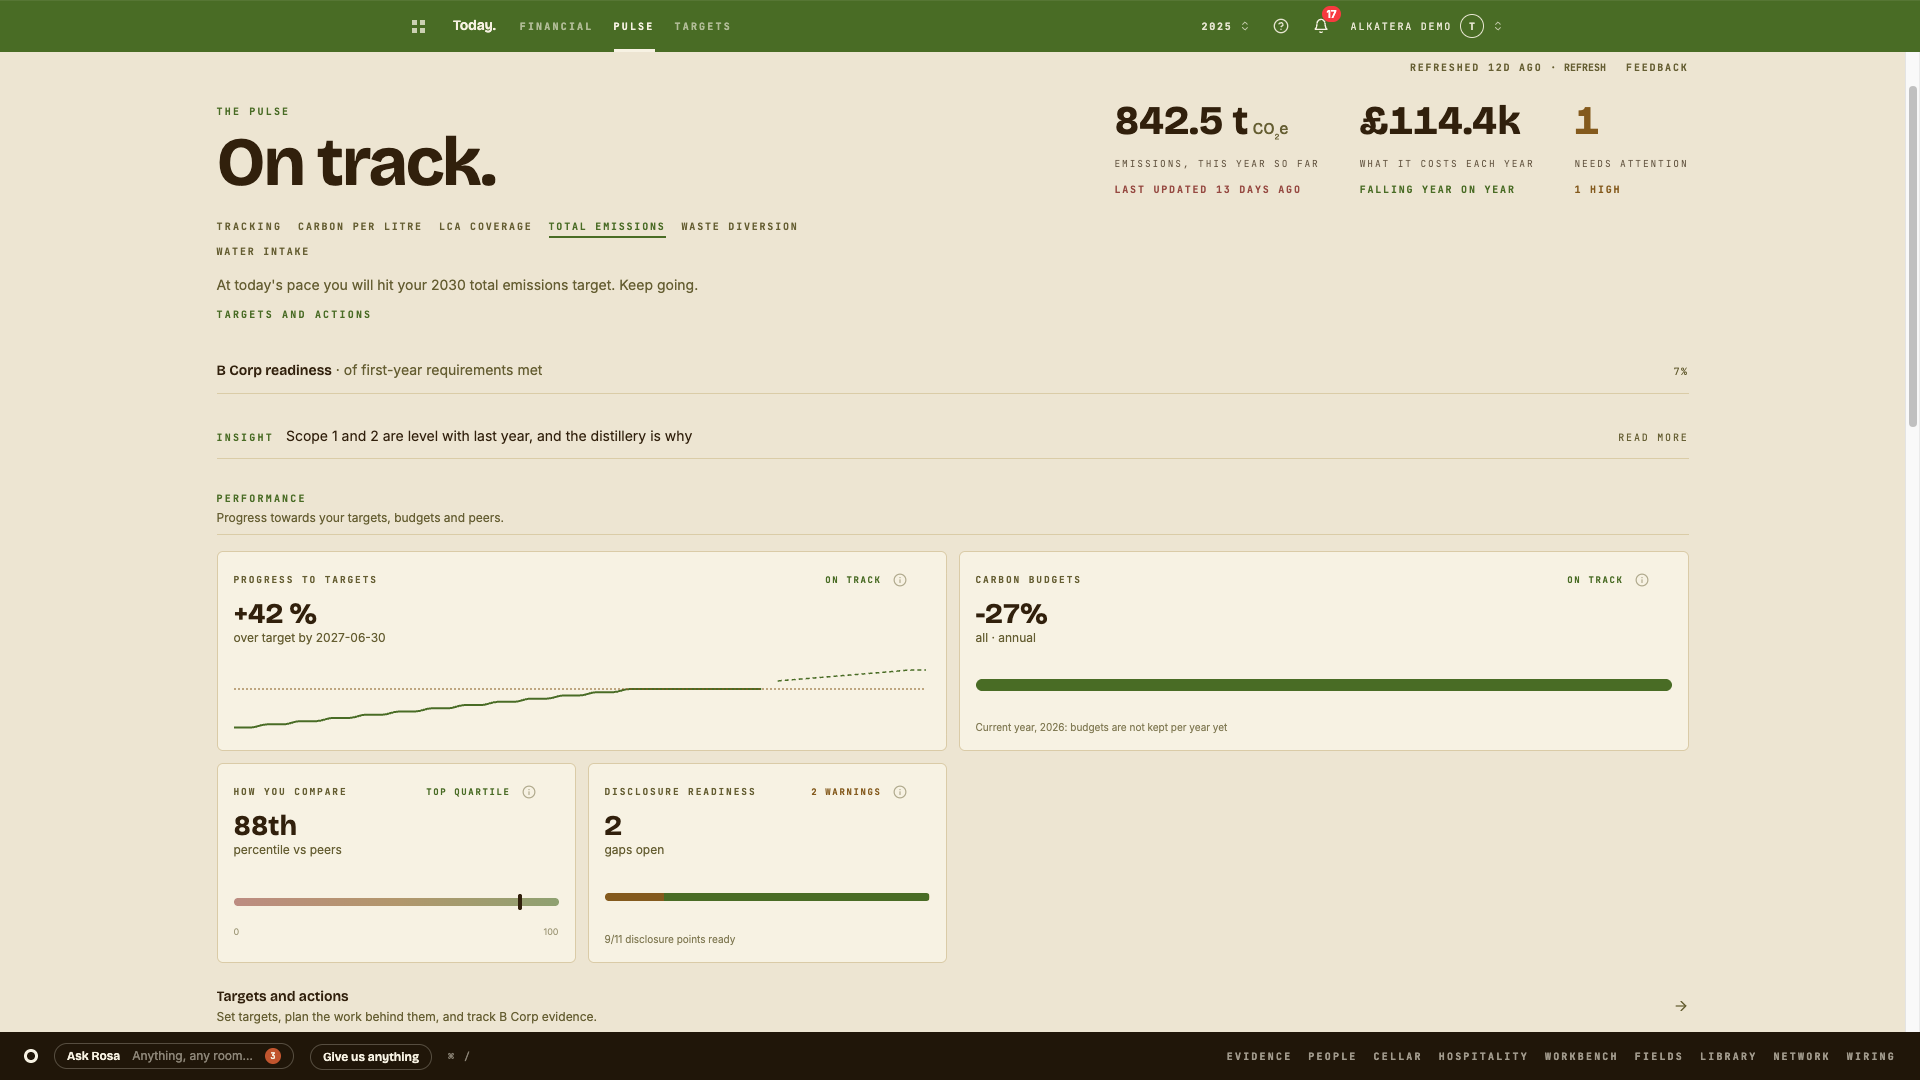
Task: Expand the Alkatera Demo account chevron
Action: tap(1498, 27)
